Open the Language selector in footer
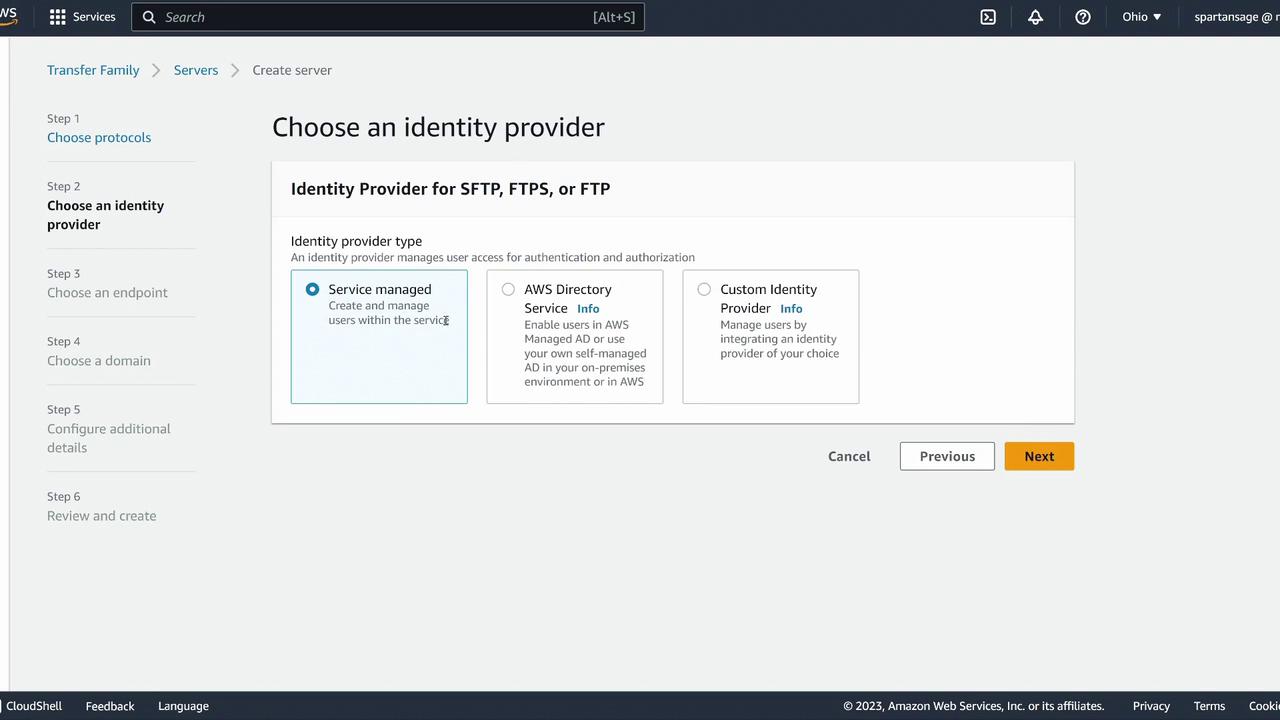The image size is (1280, 720). (183, 706)
